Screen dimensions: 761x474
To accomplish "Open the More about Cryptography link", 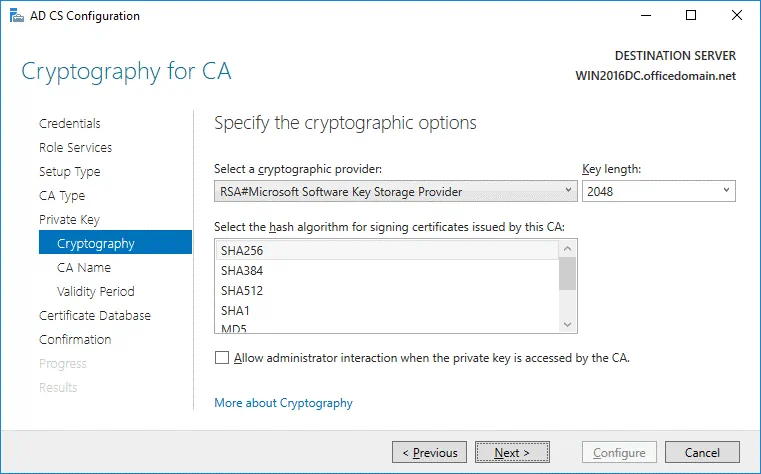I will [283, 403].
